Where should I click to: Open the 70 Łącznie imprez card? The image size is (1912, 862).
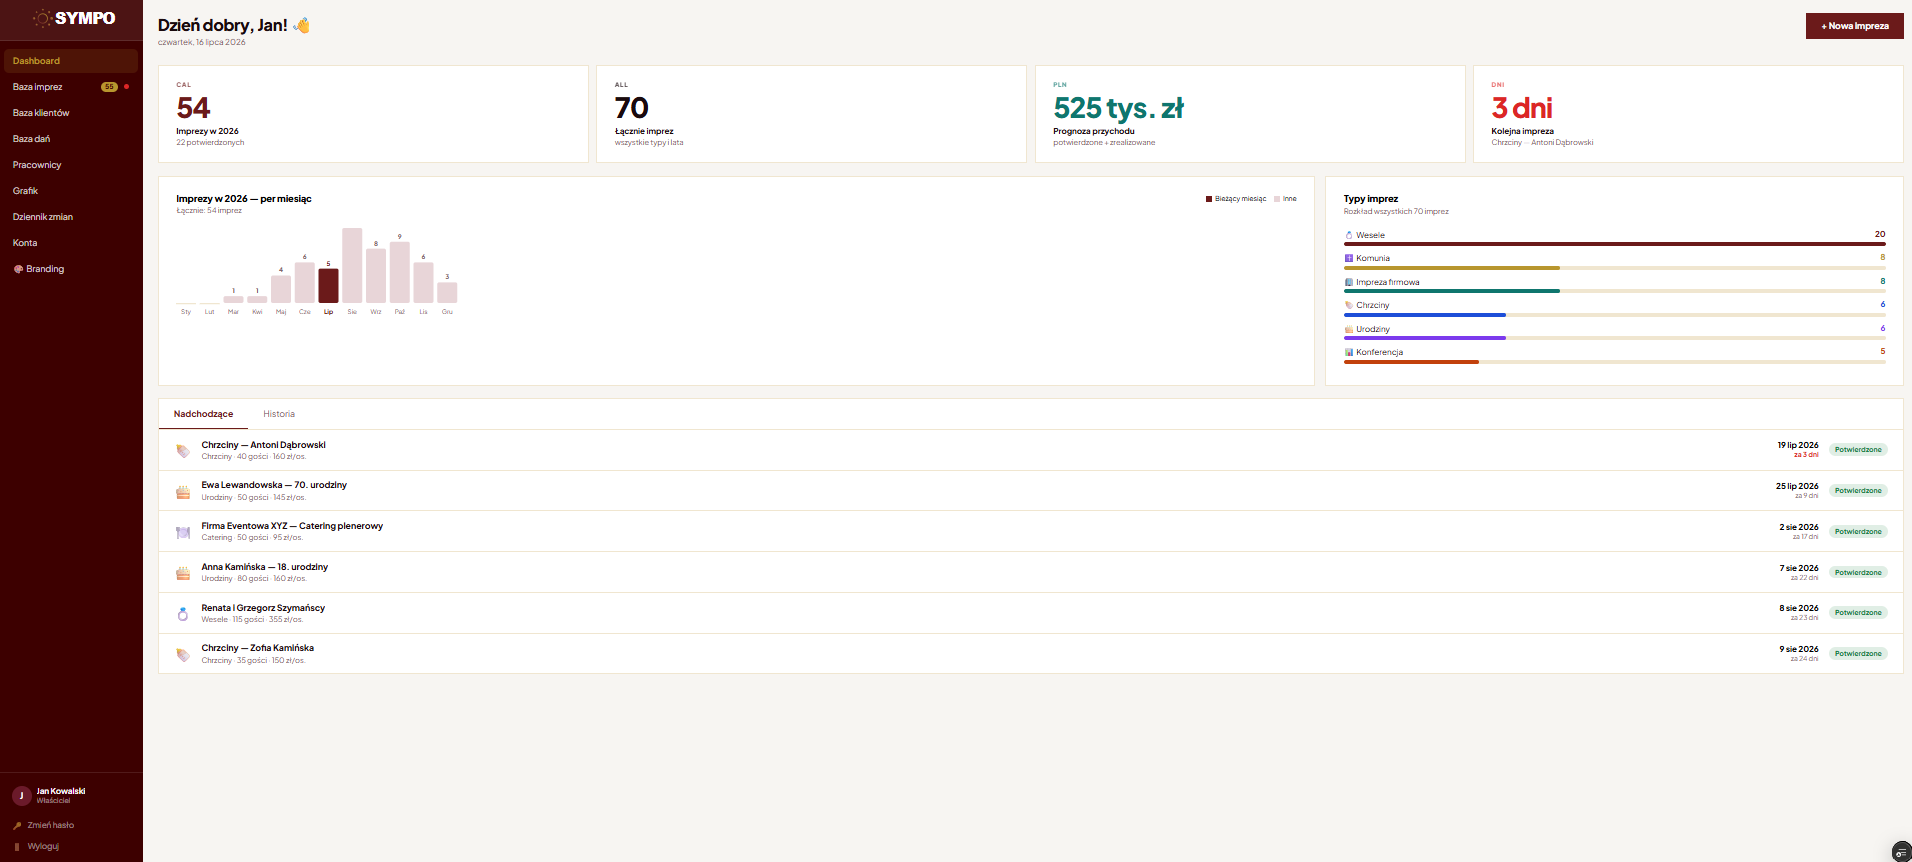(x=811, y=114)
